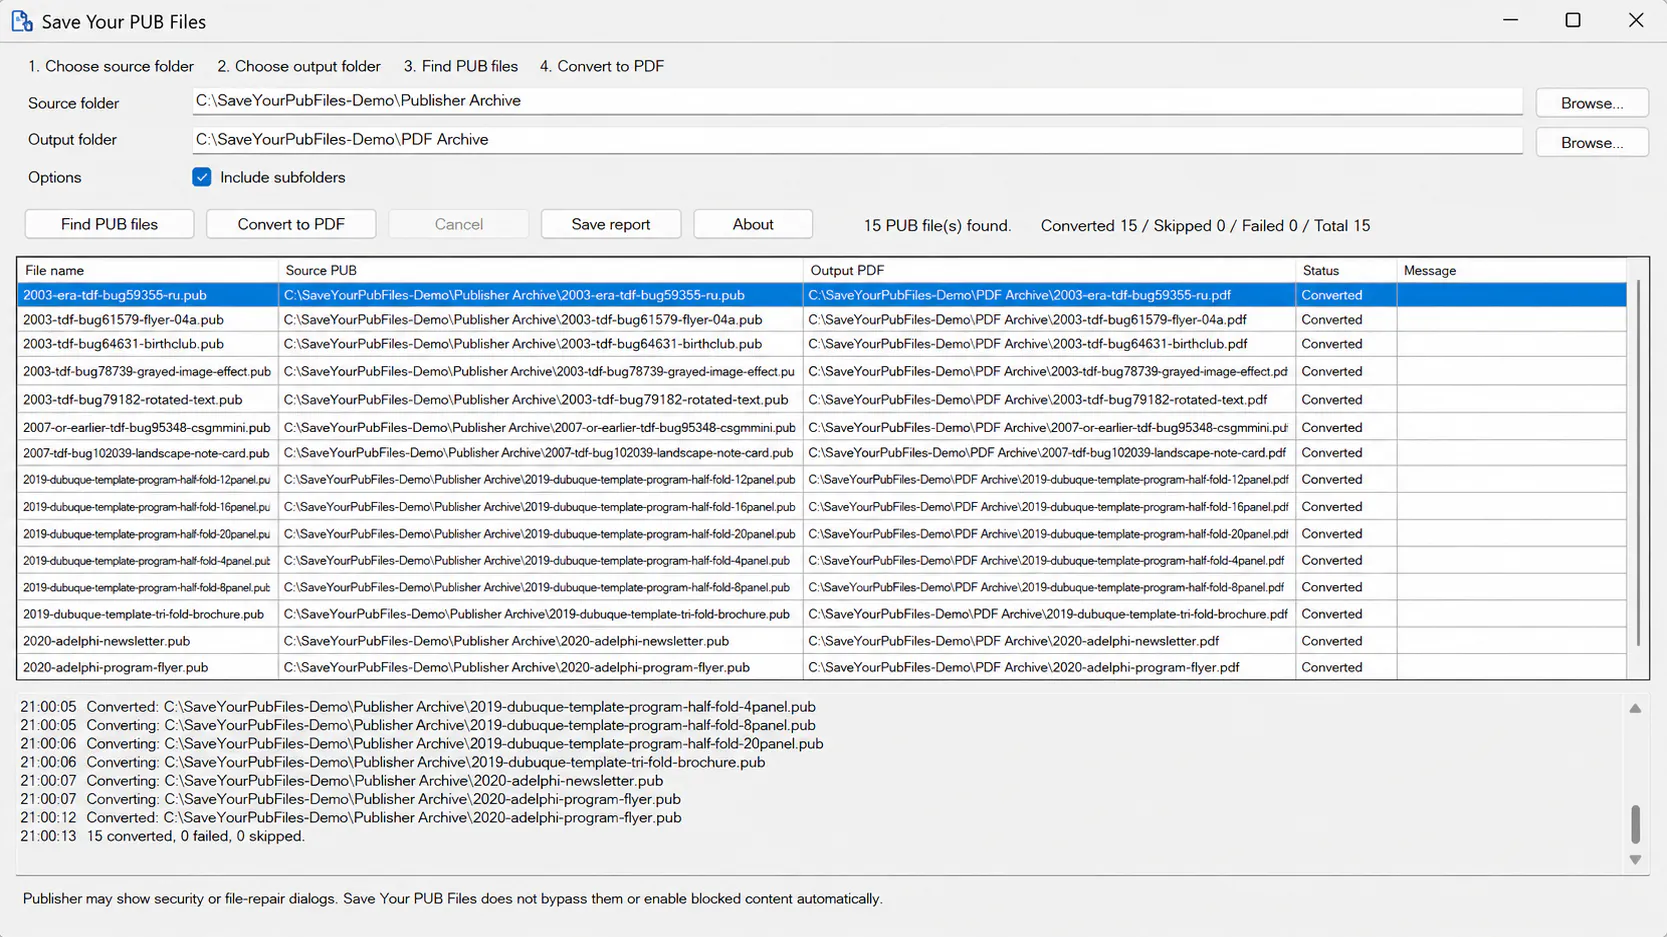Minimize the Save Your PUB Files window
The image size is (1667, 937).
click(1510, 20)
